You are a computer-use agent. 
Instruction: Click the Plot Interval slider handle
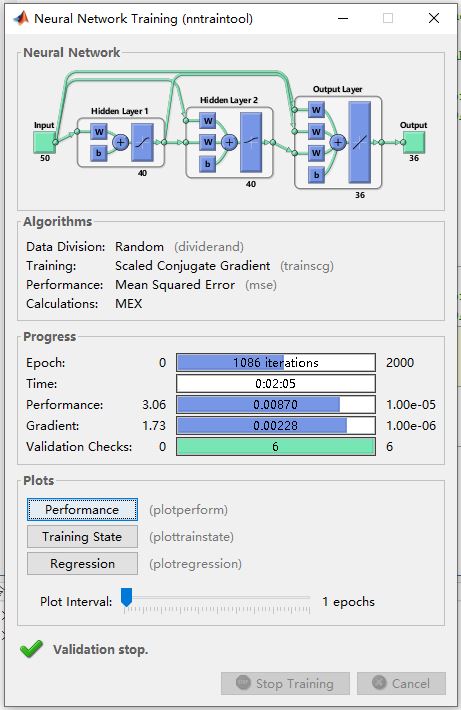(126, 597)
